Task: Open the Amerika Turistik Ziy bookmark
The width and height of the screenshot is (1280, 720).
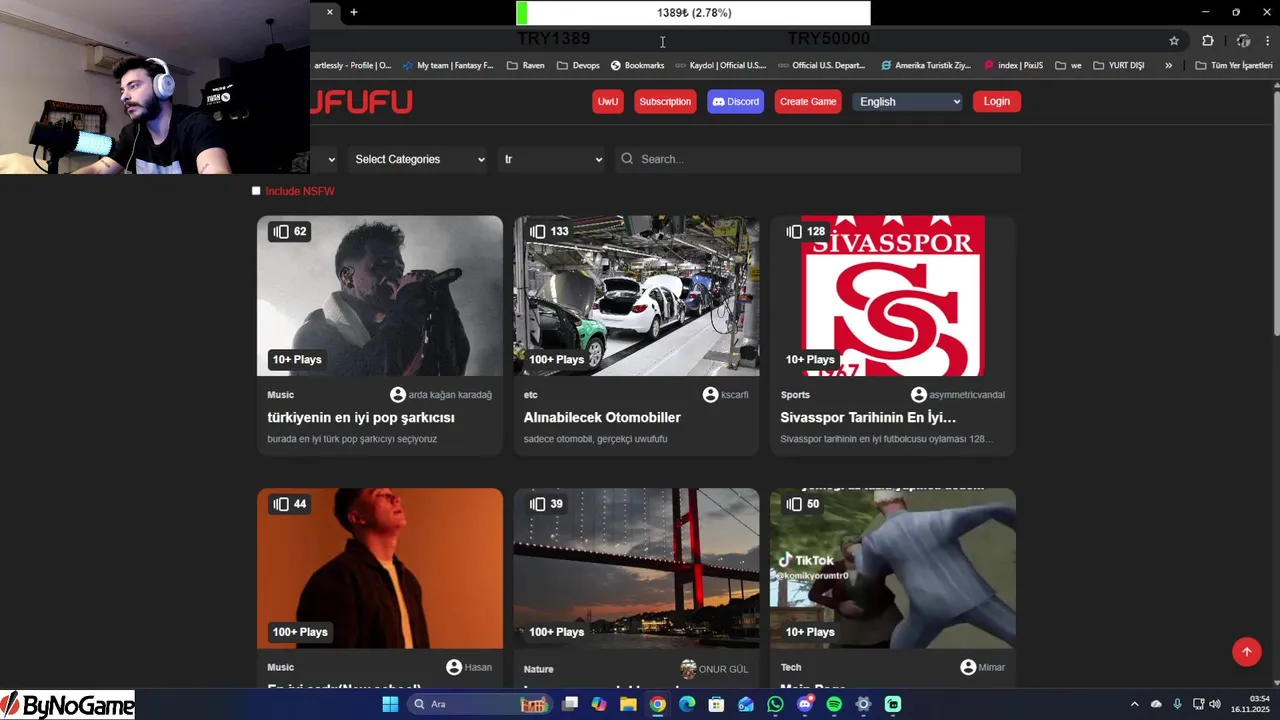Action: point(926,65)
